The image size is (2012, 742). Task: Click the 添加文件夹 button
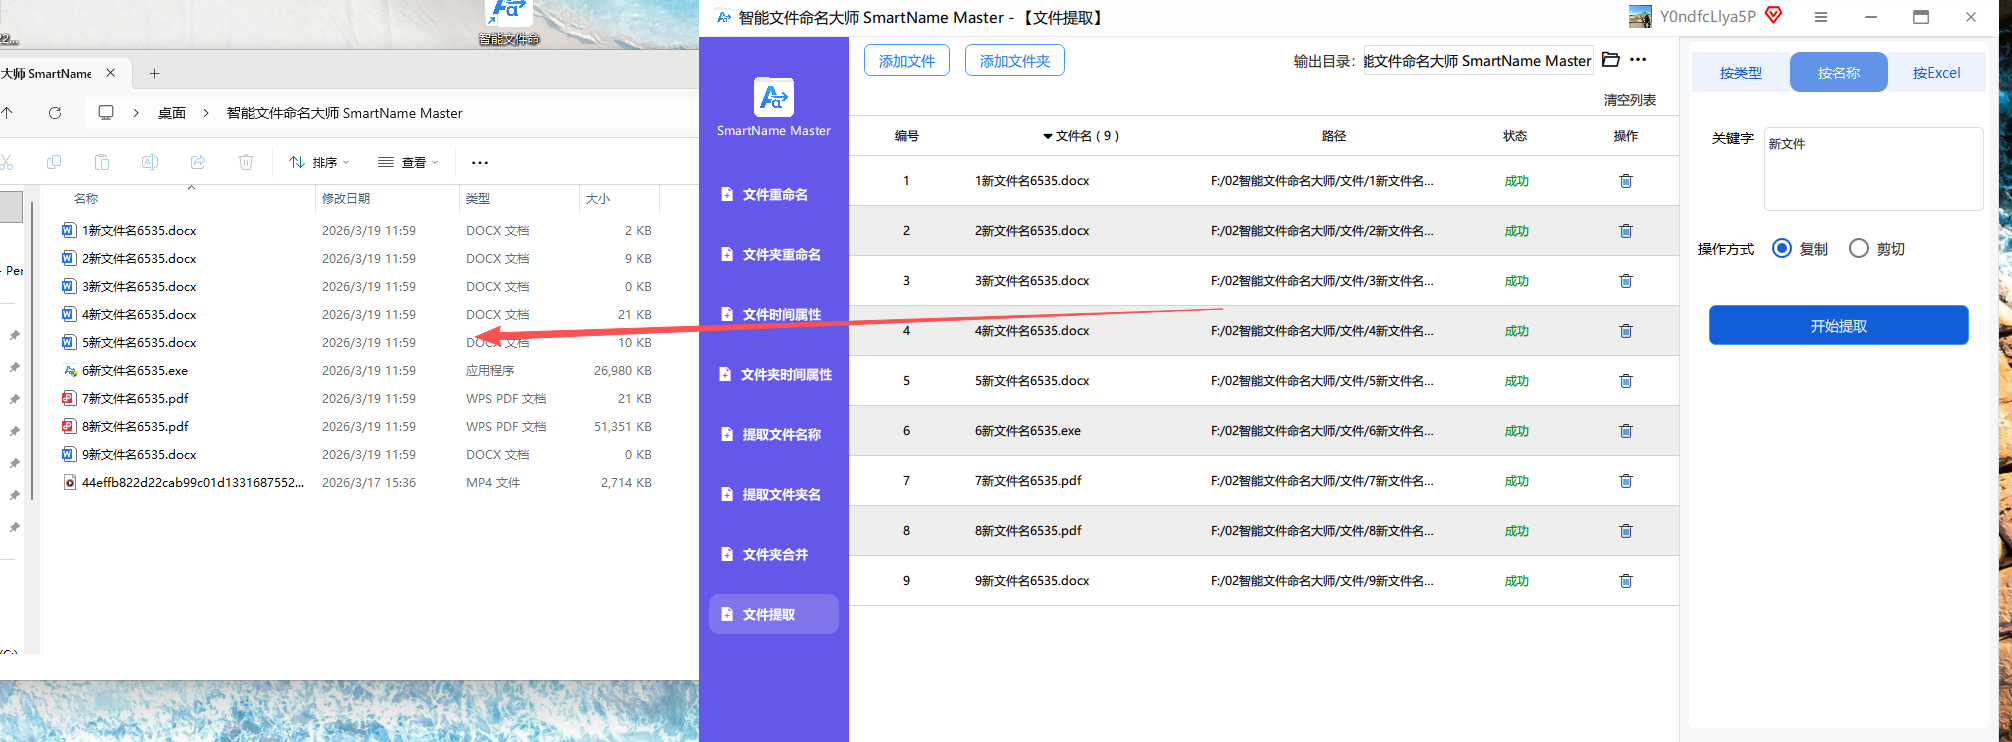click(x=1014, y=61)
